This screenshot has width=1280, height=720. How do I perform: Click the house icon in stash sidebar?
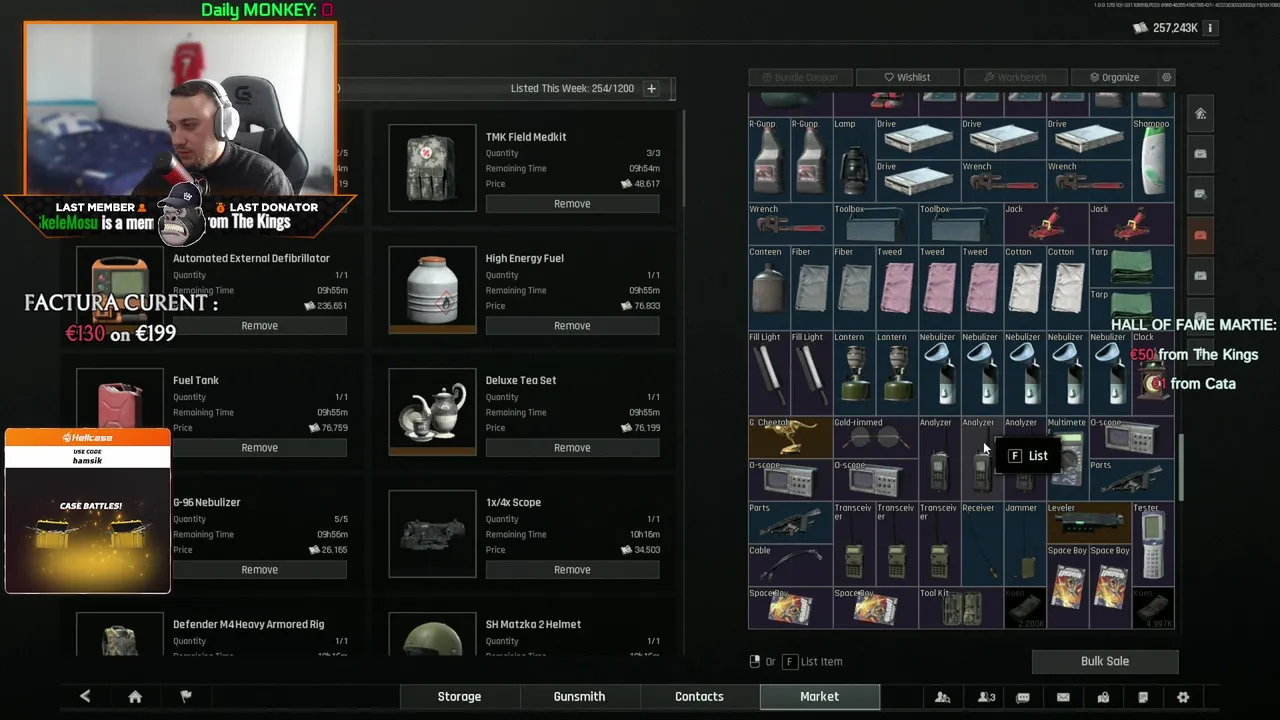pyautogui.click(x=1200, y=114)
